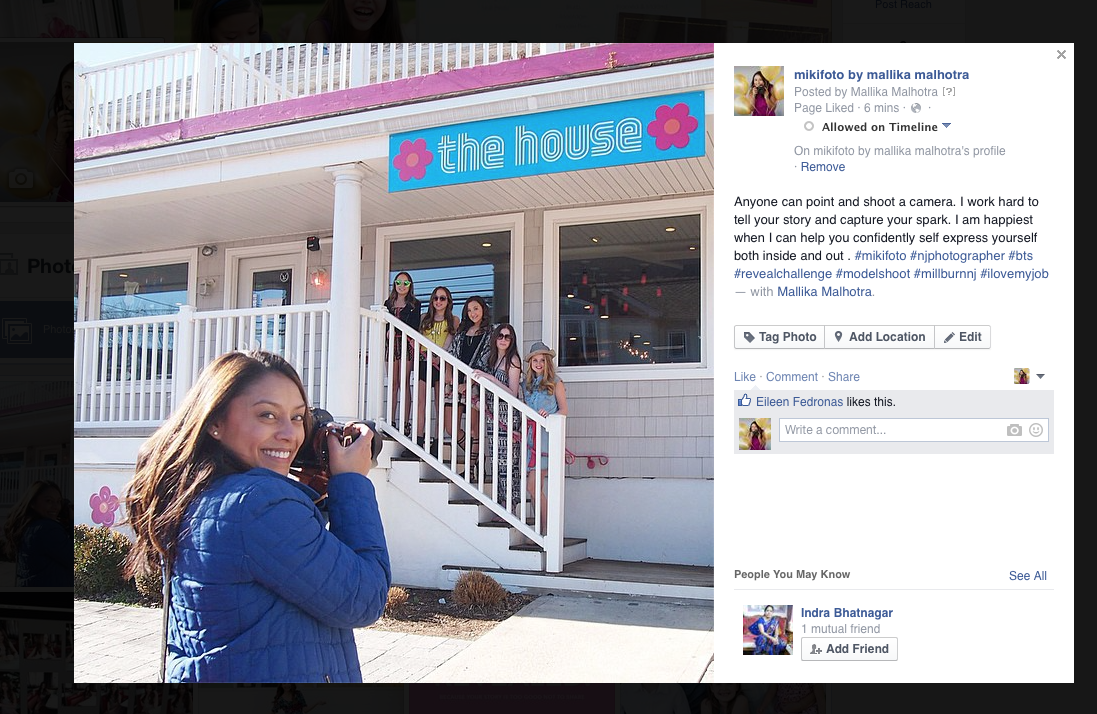Click the Comment link under the post
This screenshot has width=1097, height=714.
coord(791,376)
